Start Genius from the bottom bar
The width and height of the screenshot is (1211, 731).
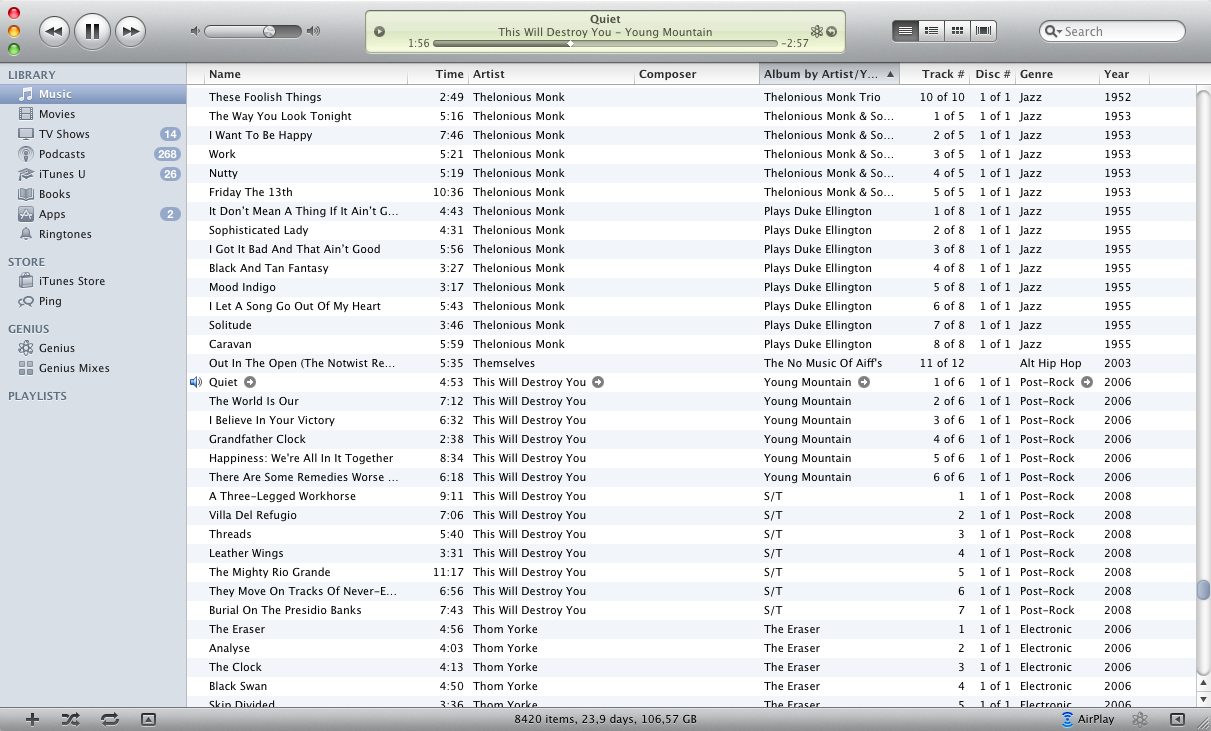(1139, 719)
